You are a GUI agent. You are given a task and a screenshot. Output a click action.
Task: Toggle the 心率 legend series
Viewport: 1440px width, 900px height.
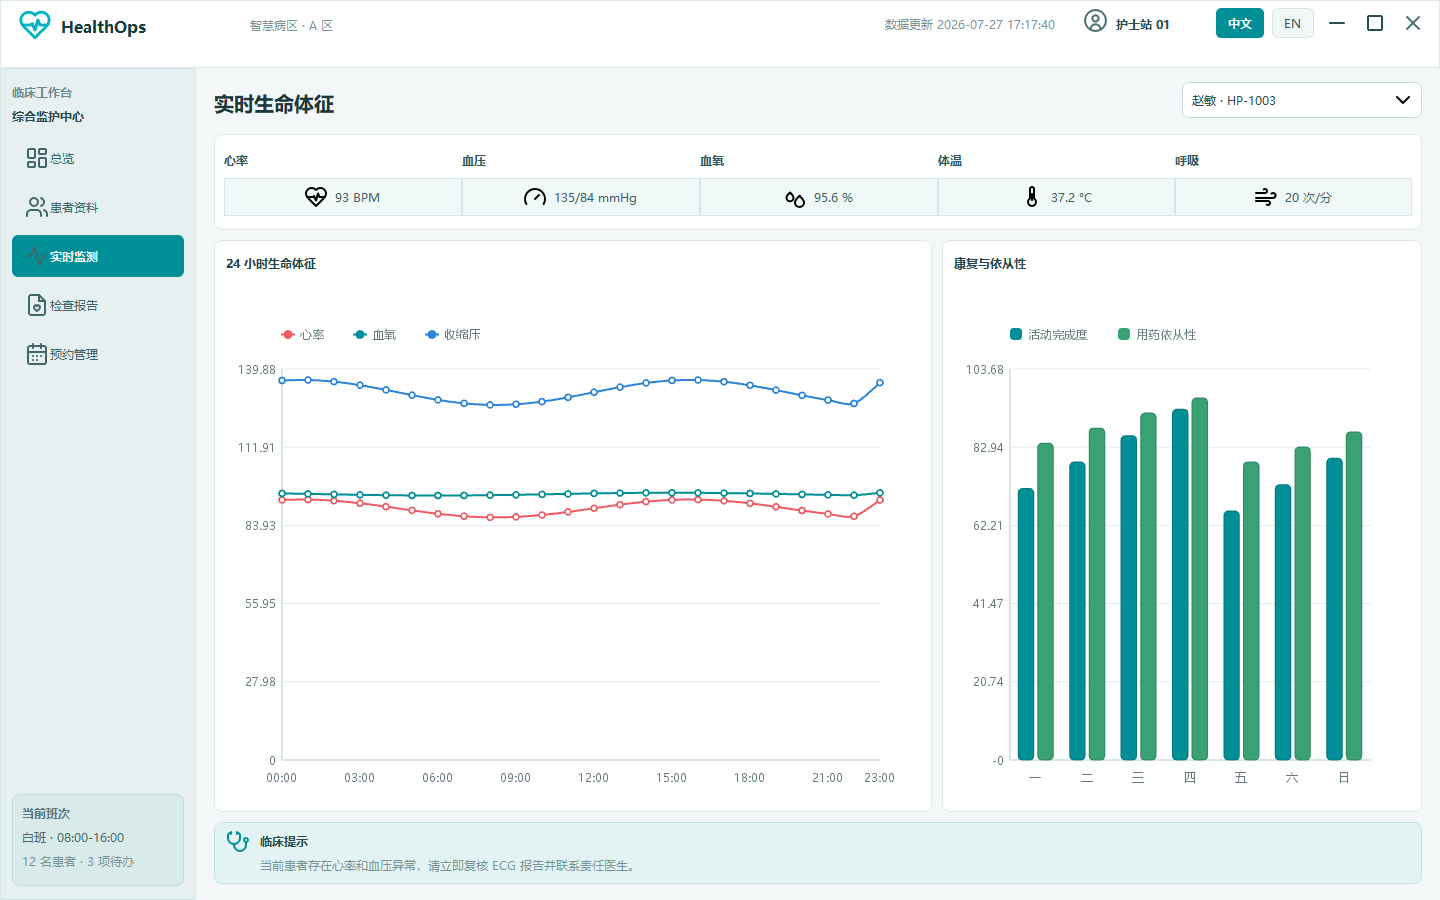click(303, 335)
